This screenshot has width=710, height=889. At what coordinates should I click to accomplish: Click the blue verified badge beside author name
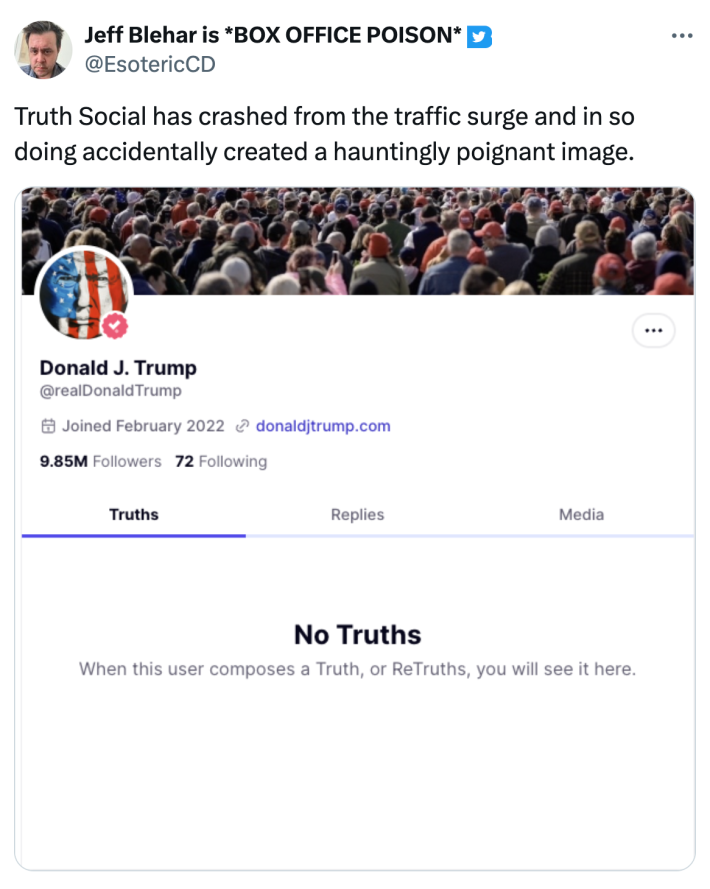[480, 37]
